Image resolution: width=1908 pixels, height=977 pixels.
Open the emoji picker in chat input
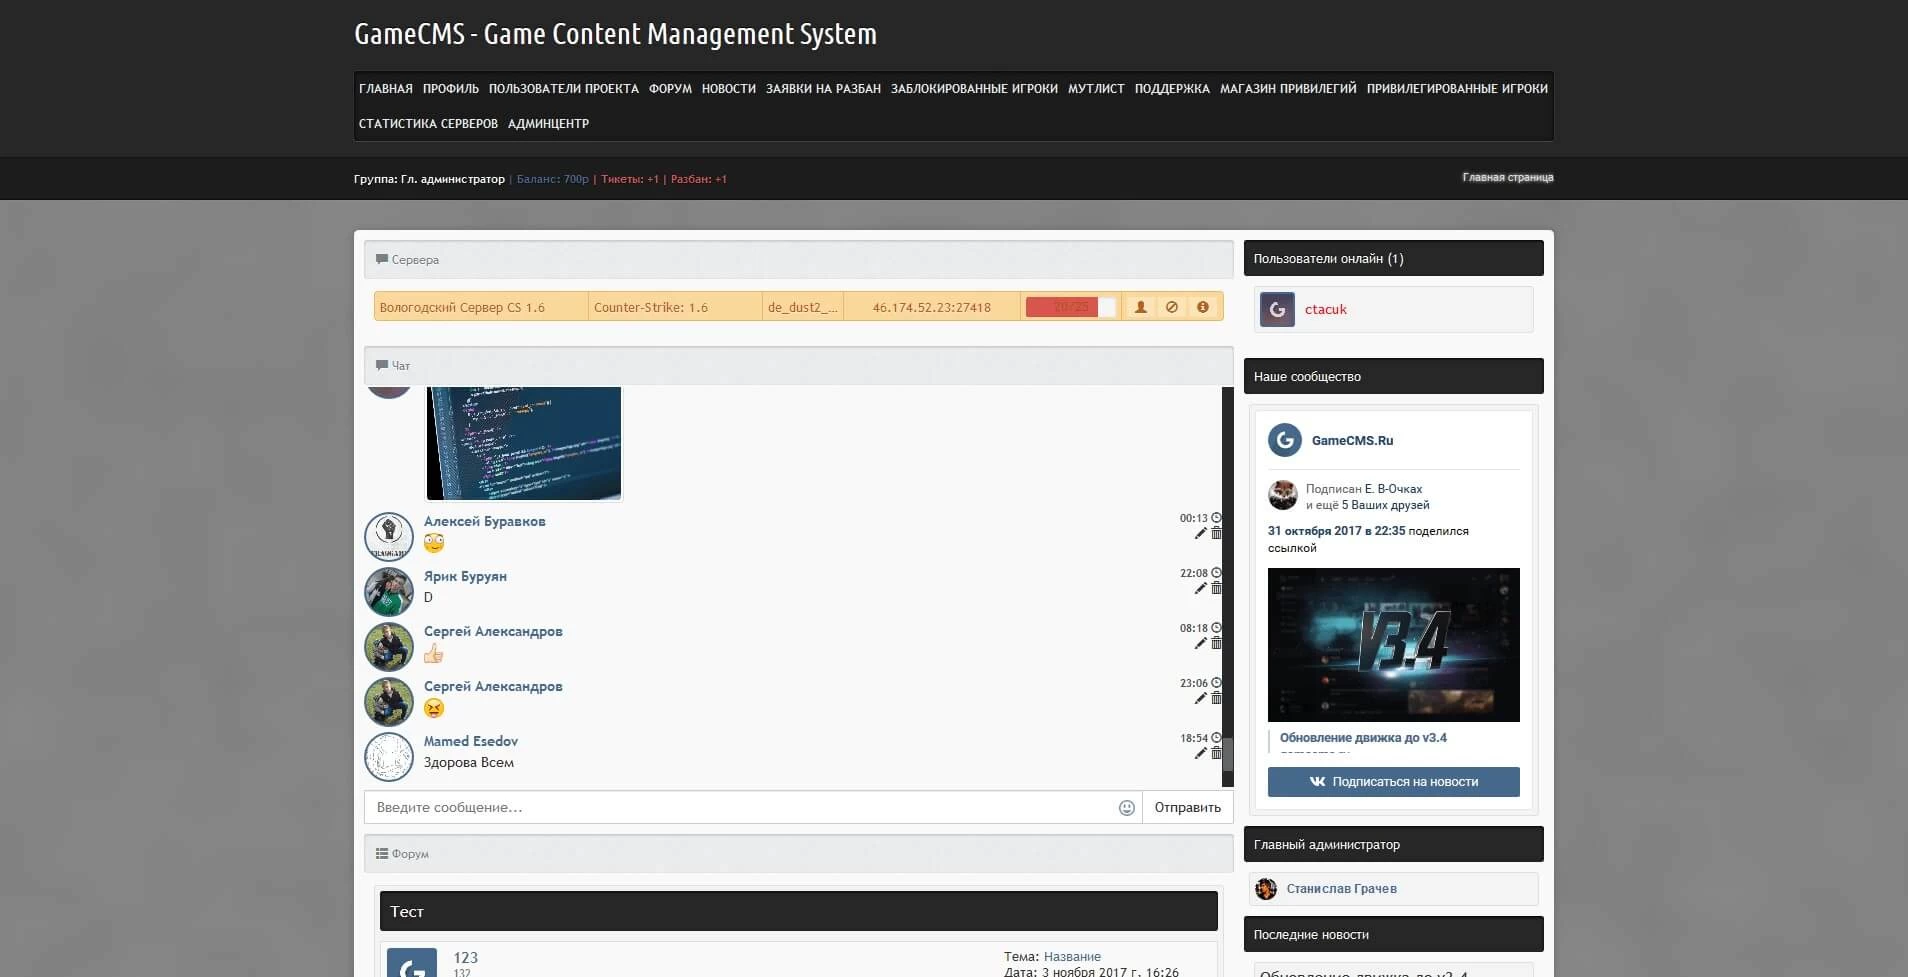(x=1126, y=808)
